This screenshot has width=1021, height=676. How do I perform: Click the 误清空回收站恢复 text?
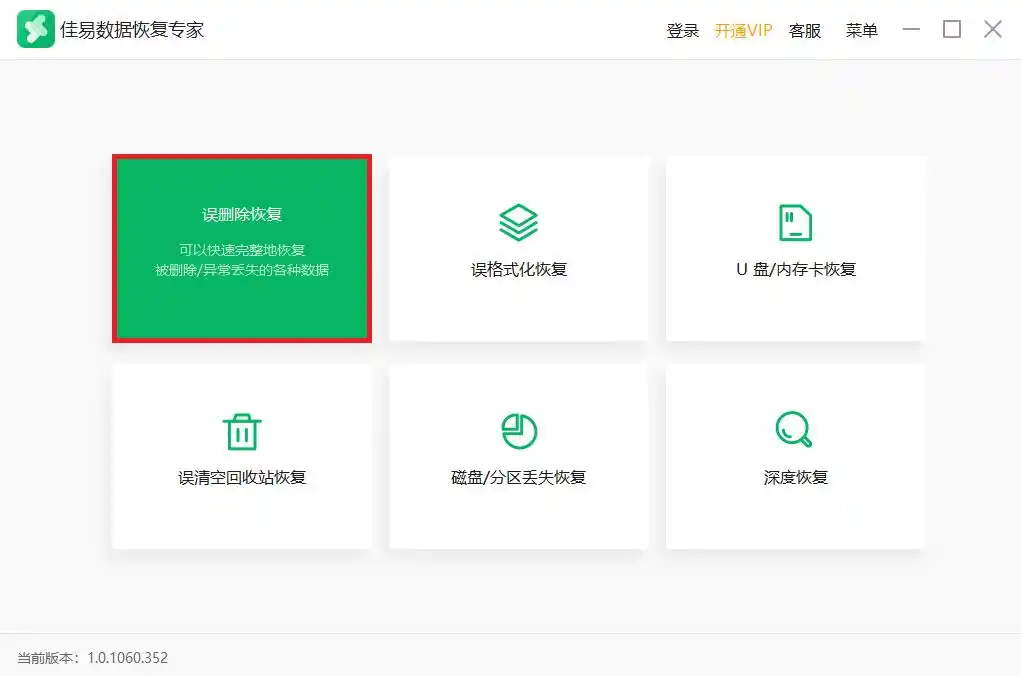[x=242, y=478]
